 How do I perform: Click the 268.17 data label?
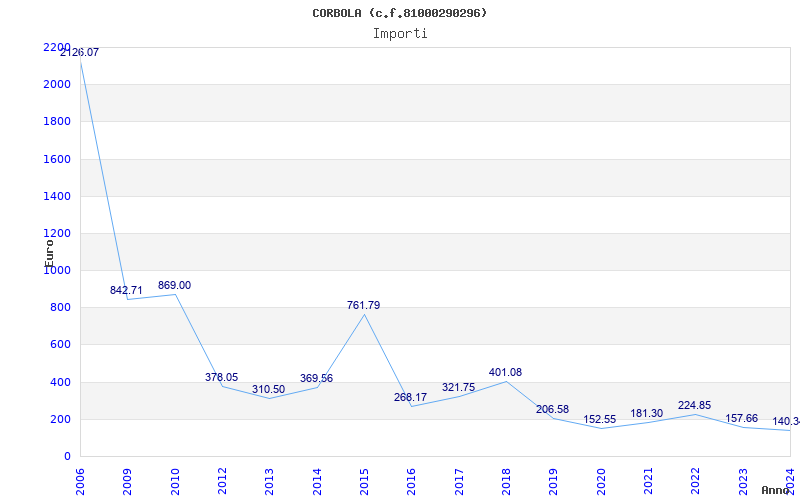pos(410,397)
